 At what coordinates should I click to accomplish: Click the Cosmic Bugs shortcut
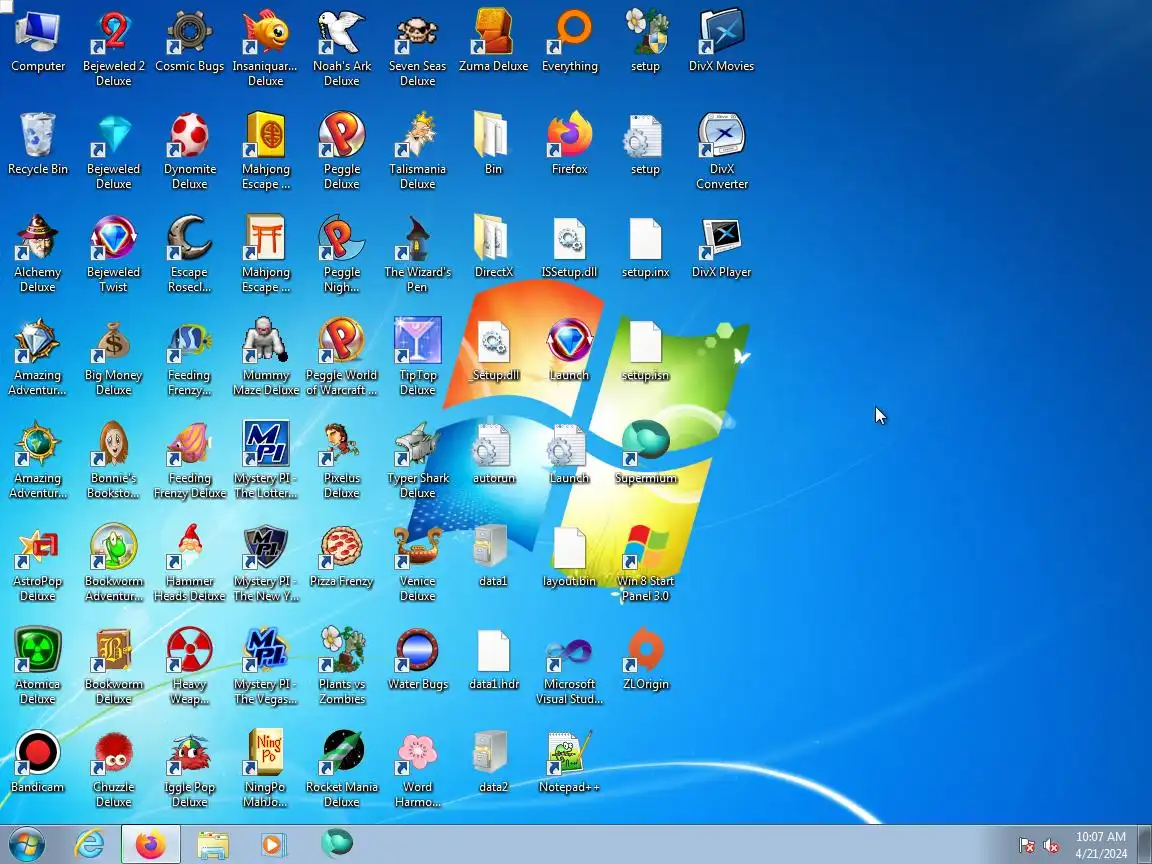(190, 33)
